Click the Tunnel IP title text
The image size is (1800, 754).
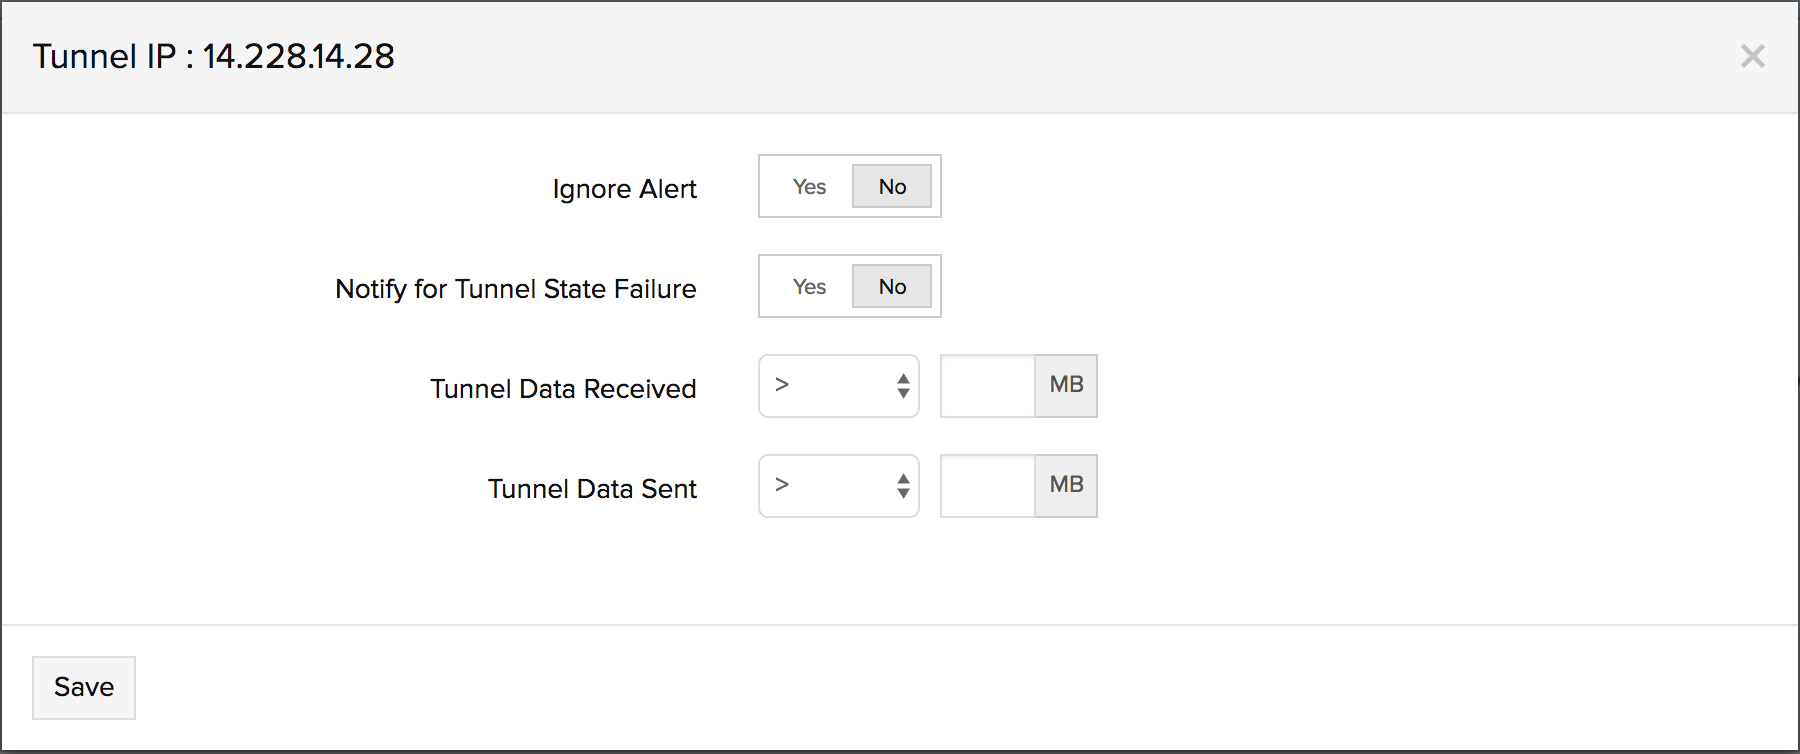pos(104,56)
